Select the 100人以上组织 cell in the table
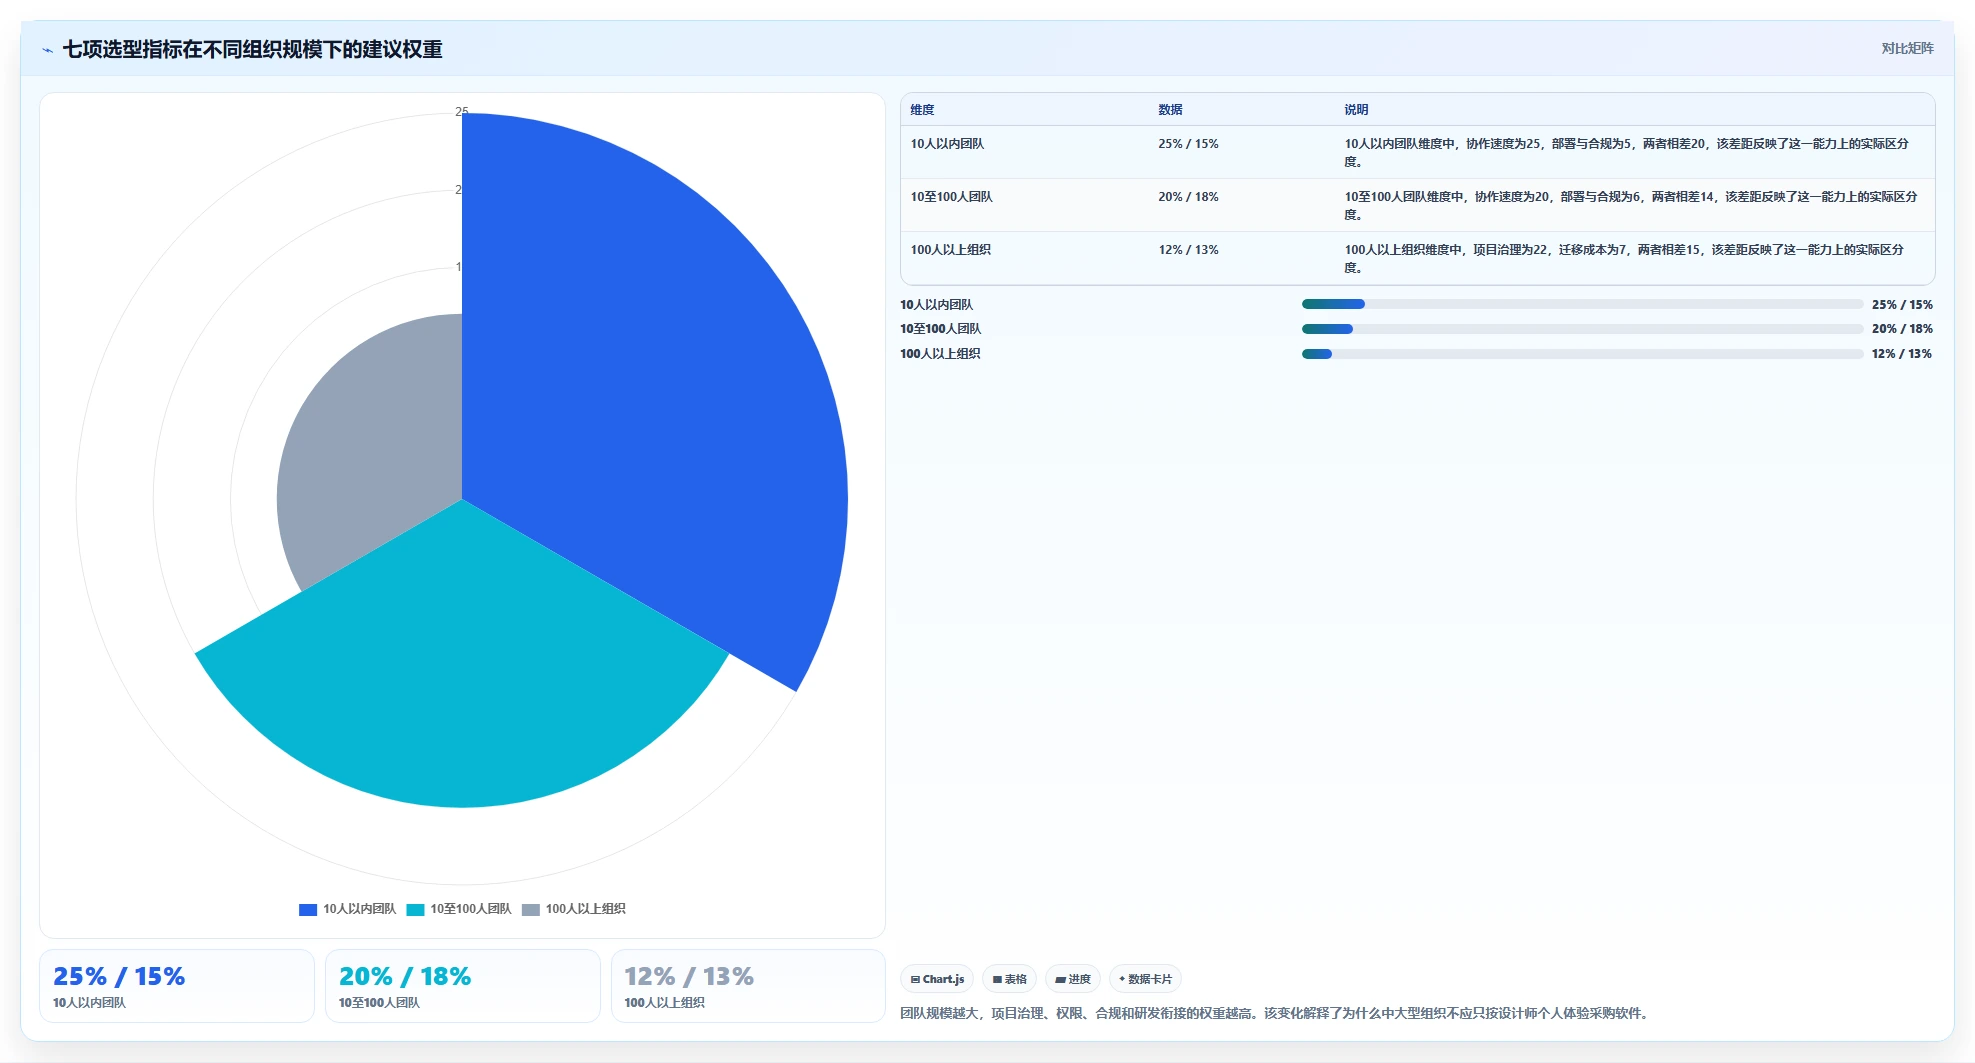The width and height of the screenshot is (1975, 1063). 950,250
